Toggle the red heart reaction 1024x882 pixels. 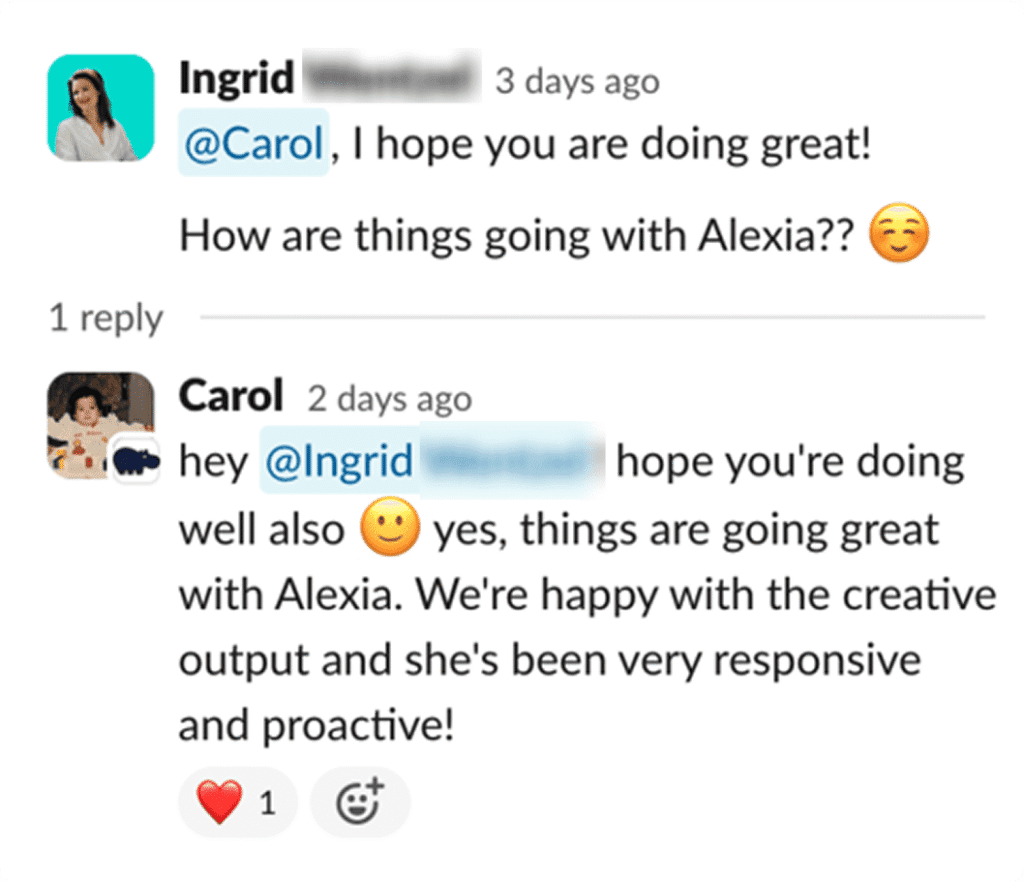(x=237, y=802)
